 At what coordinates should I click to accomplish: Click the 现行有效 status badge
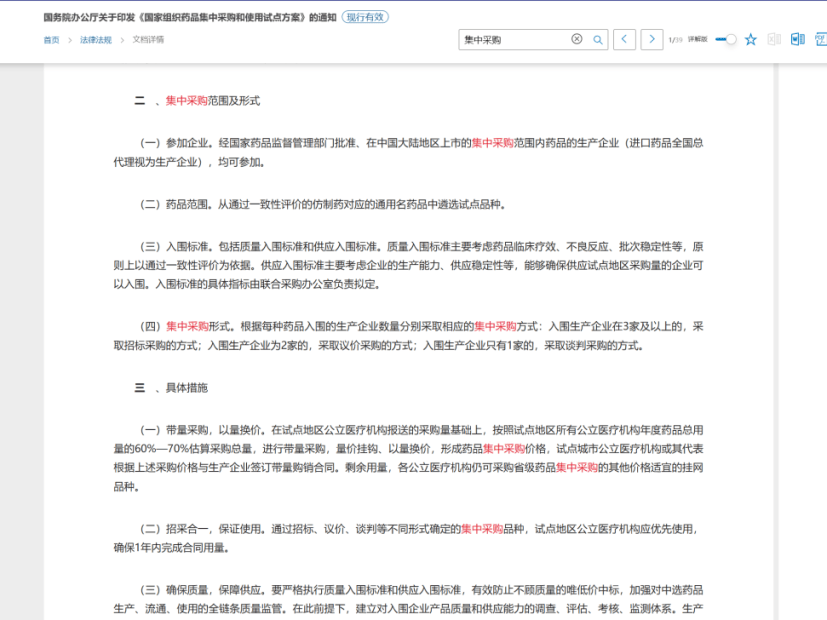click(365, 17)
